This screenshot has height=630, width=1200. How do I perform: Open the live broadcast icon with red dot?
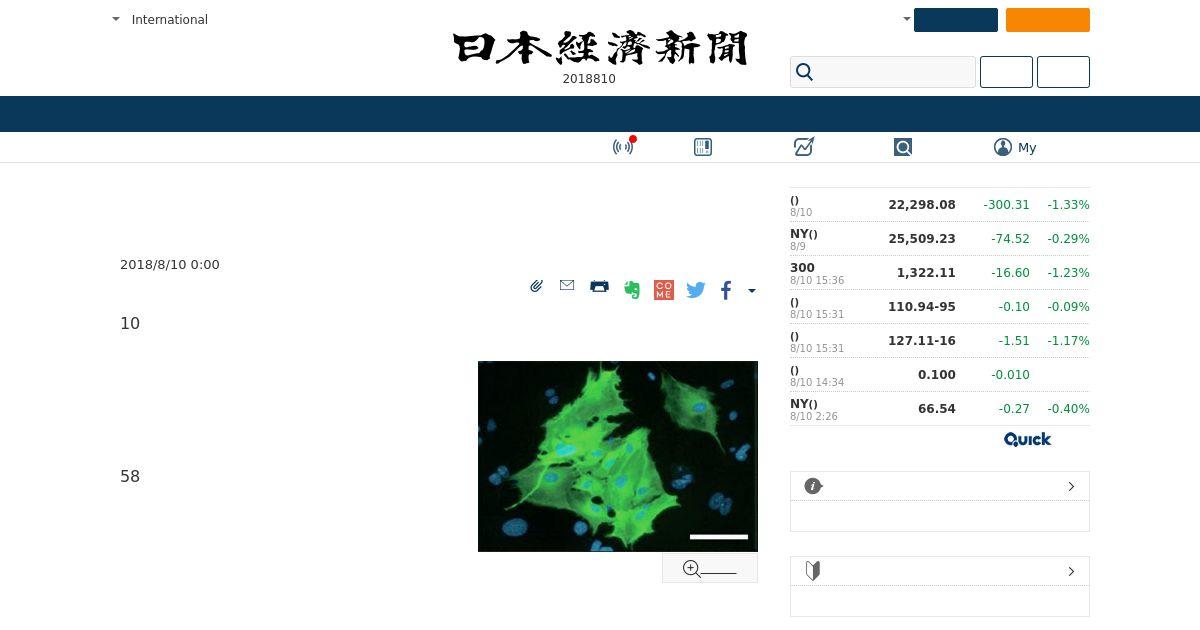click(x=624, y=147)
